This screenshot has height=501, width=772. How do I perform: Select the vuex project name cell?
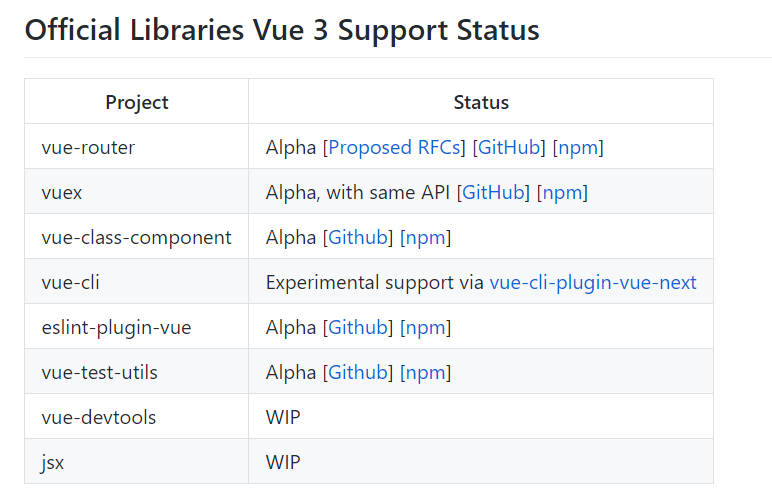pos(62,192)
